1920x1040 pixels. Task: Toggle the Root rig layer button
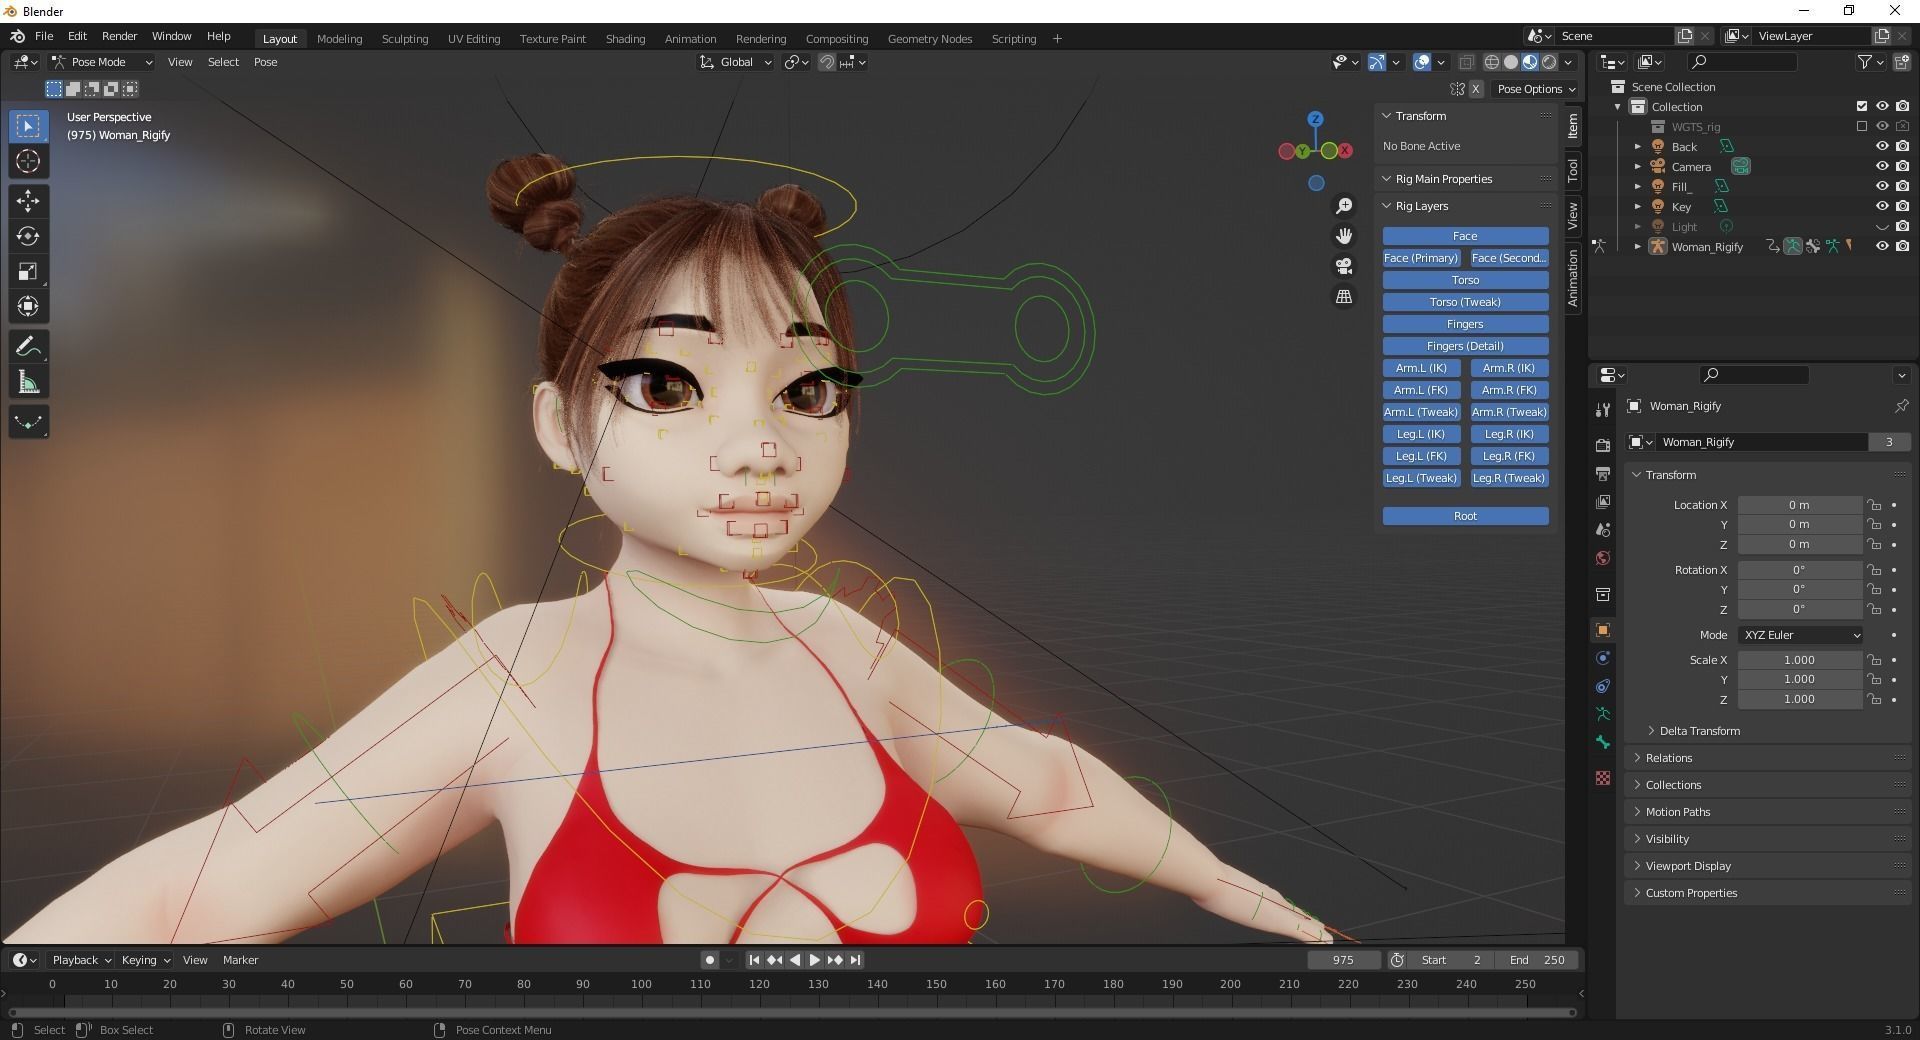(x=1465, y=516)
